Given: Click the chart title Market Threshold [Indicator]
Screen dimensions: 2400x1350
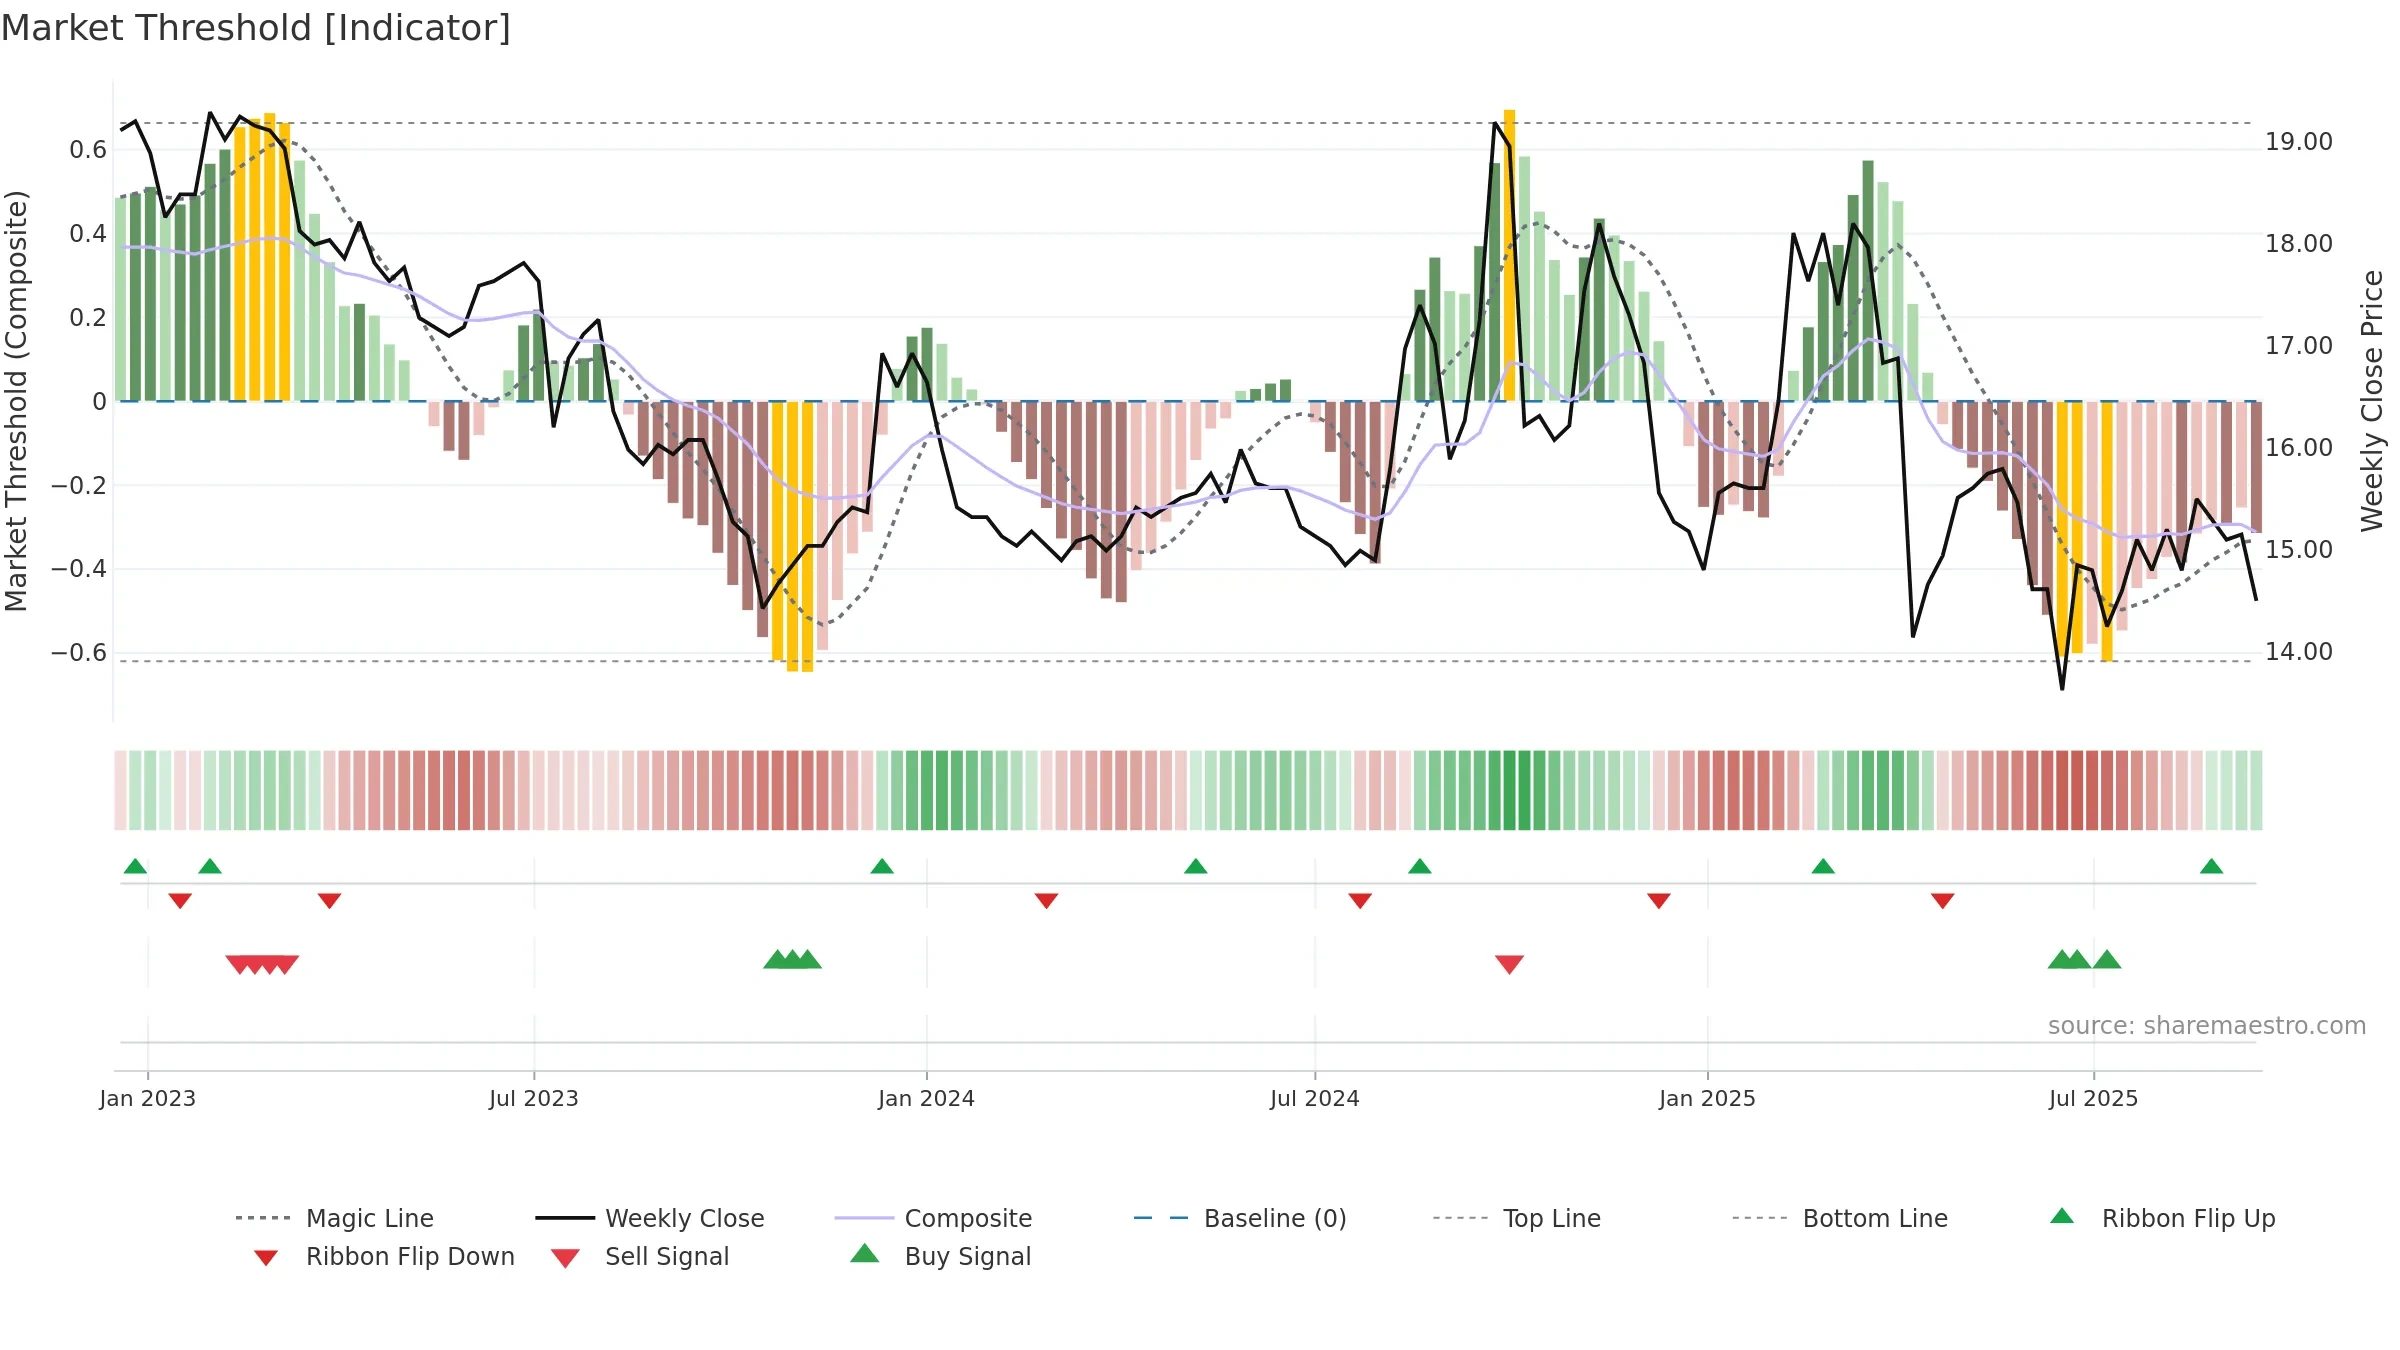Looking at the screenshot, I should (256, 28).
